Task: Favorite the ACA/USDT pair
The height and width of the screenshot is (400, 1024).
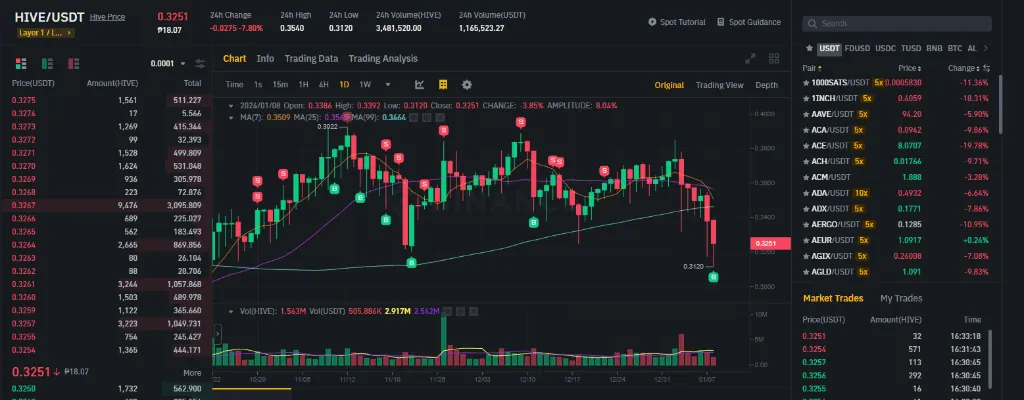Action: pyautogui.click(x=806, y=130)
